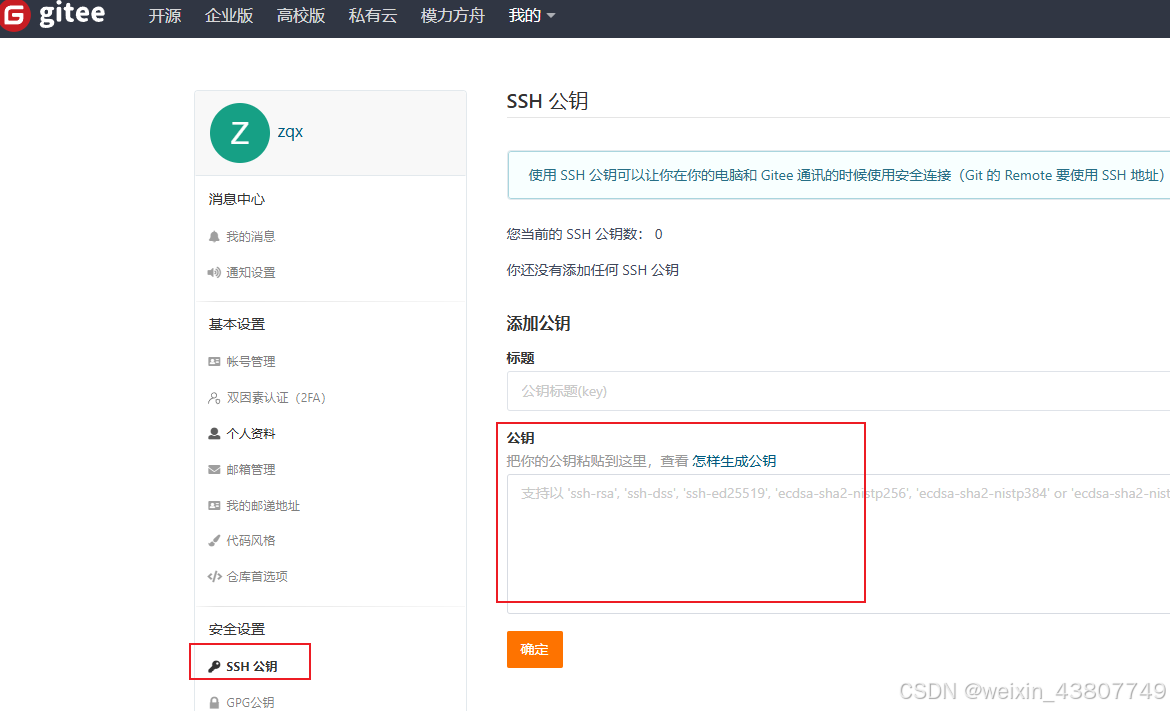1170x711 pixels.
Task: Select SSH 公钥 in security settings
Action: (x=251, y=666)
